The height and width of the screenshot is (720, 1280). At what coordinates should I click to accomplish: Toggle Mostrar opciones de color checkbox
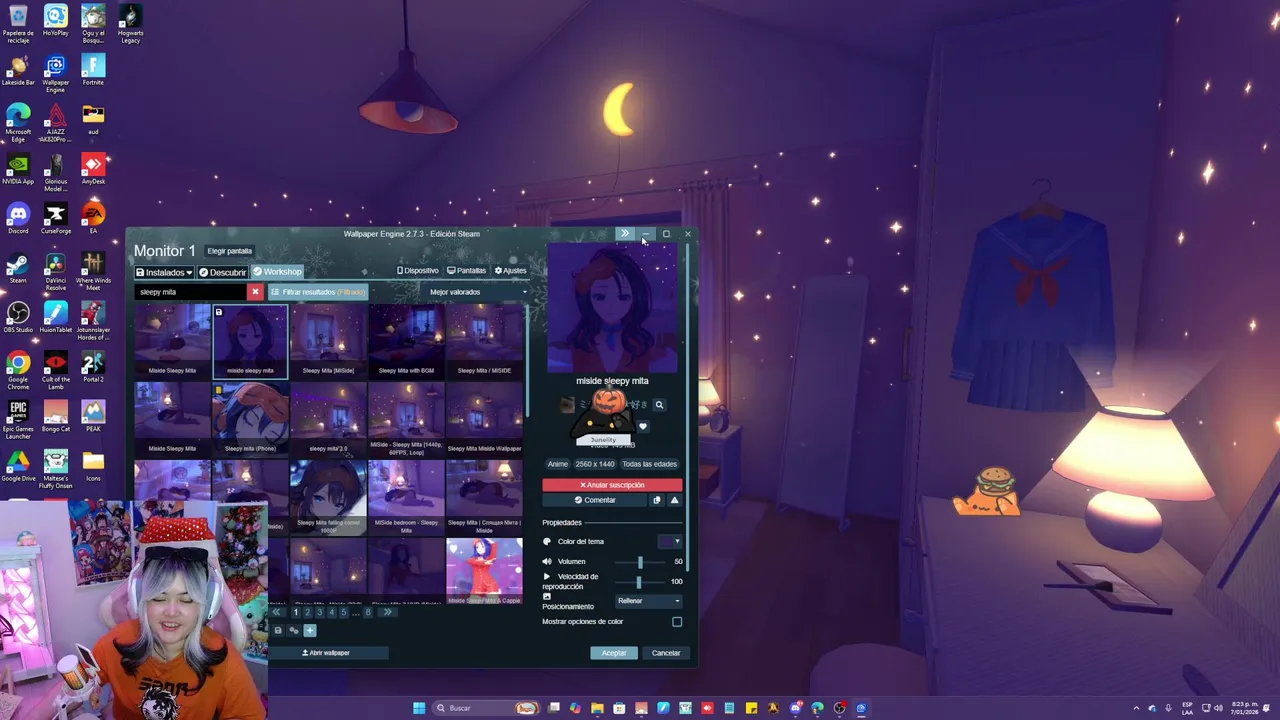click(x=677, y=622)
